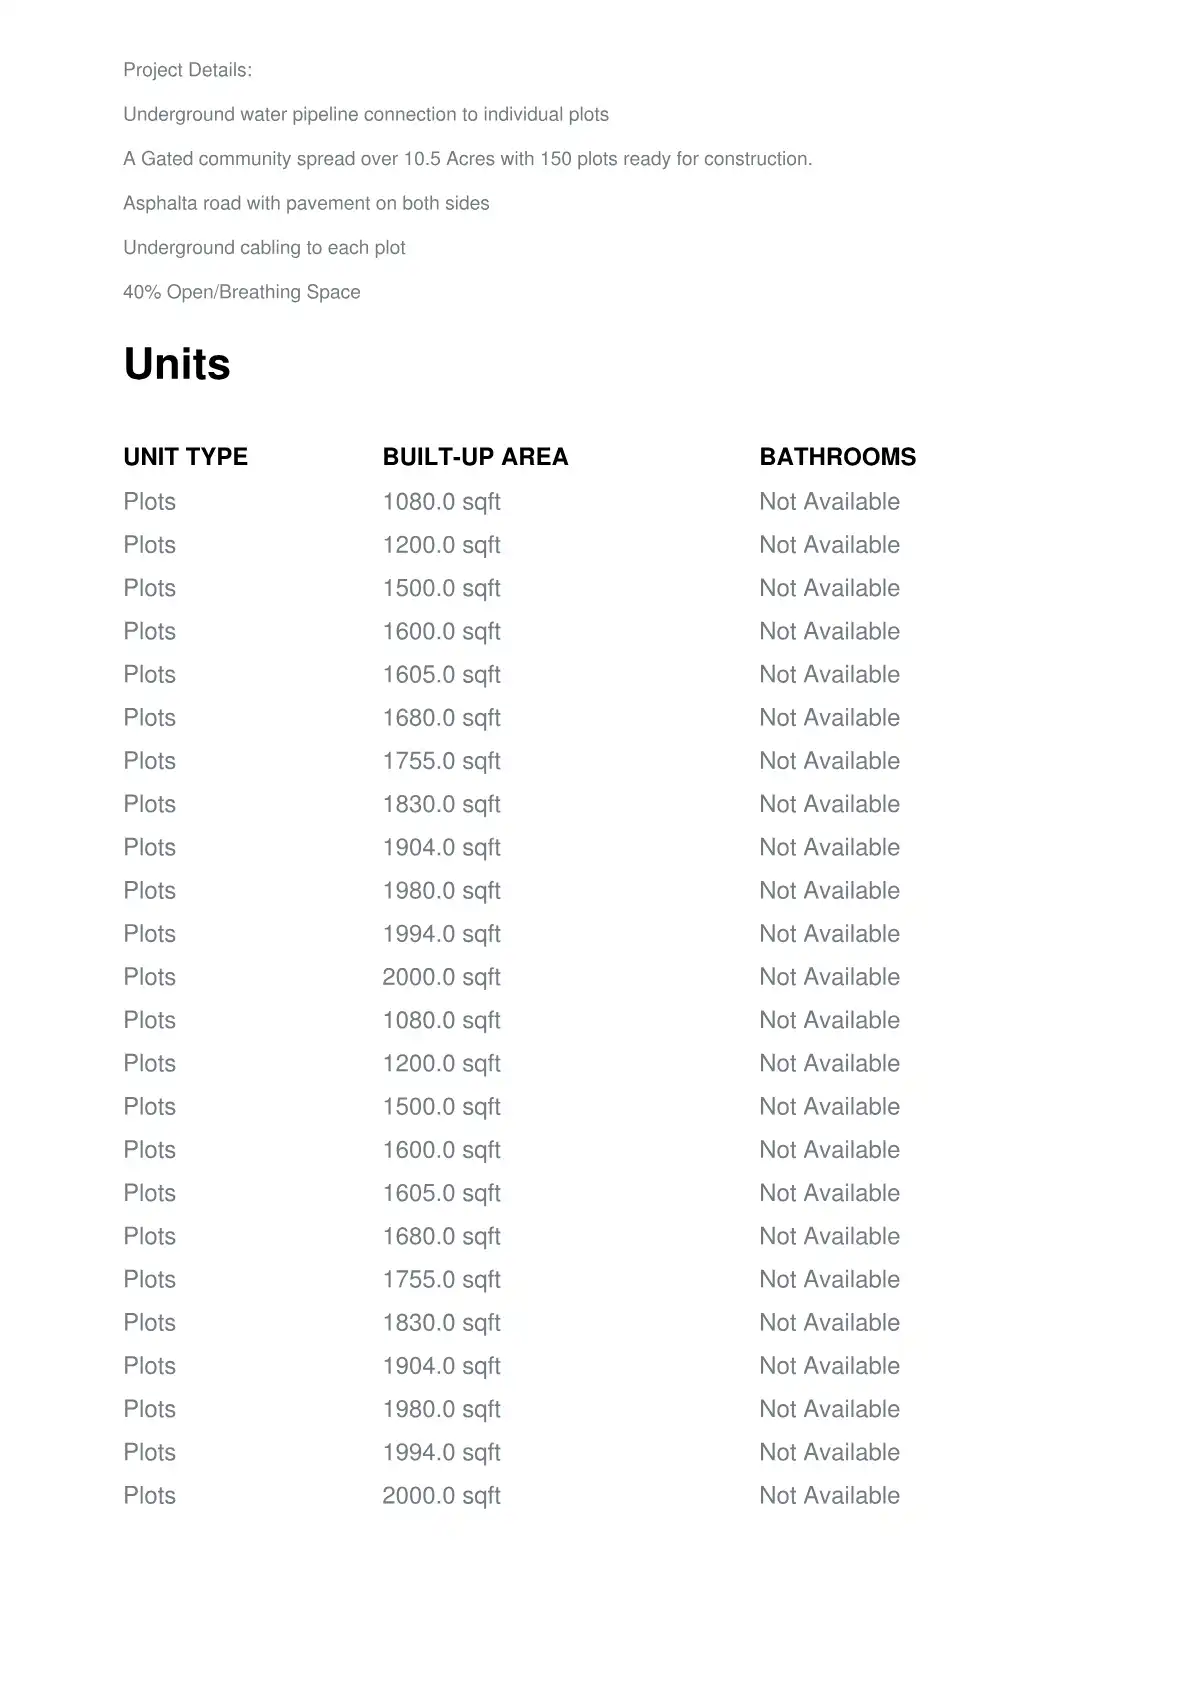This screenshot has height=1684, width=1190.
Task: Click 'Not Available' in the last table row
Action: click(x=829, y=1495)
